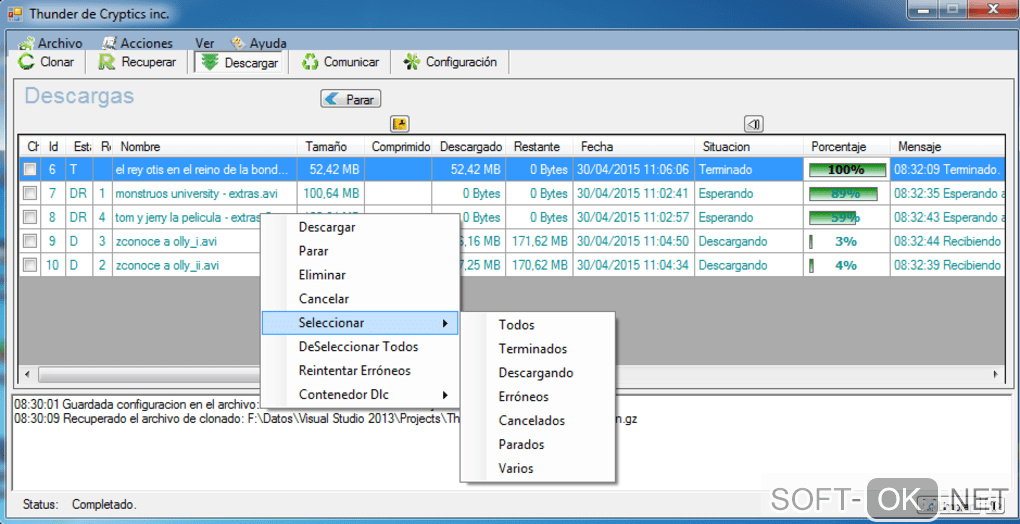1020x524 pixels.
Task: Click the date 30/04/2015 11:04:34
Action: click(x=632, y=266)
